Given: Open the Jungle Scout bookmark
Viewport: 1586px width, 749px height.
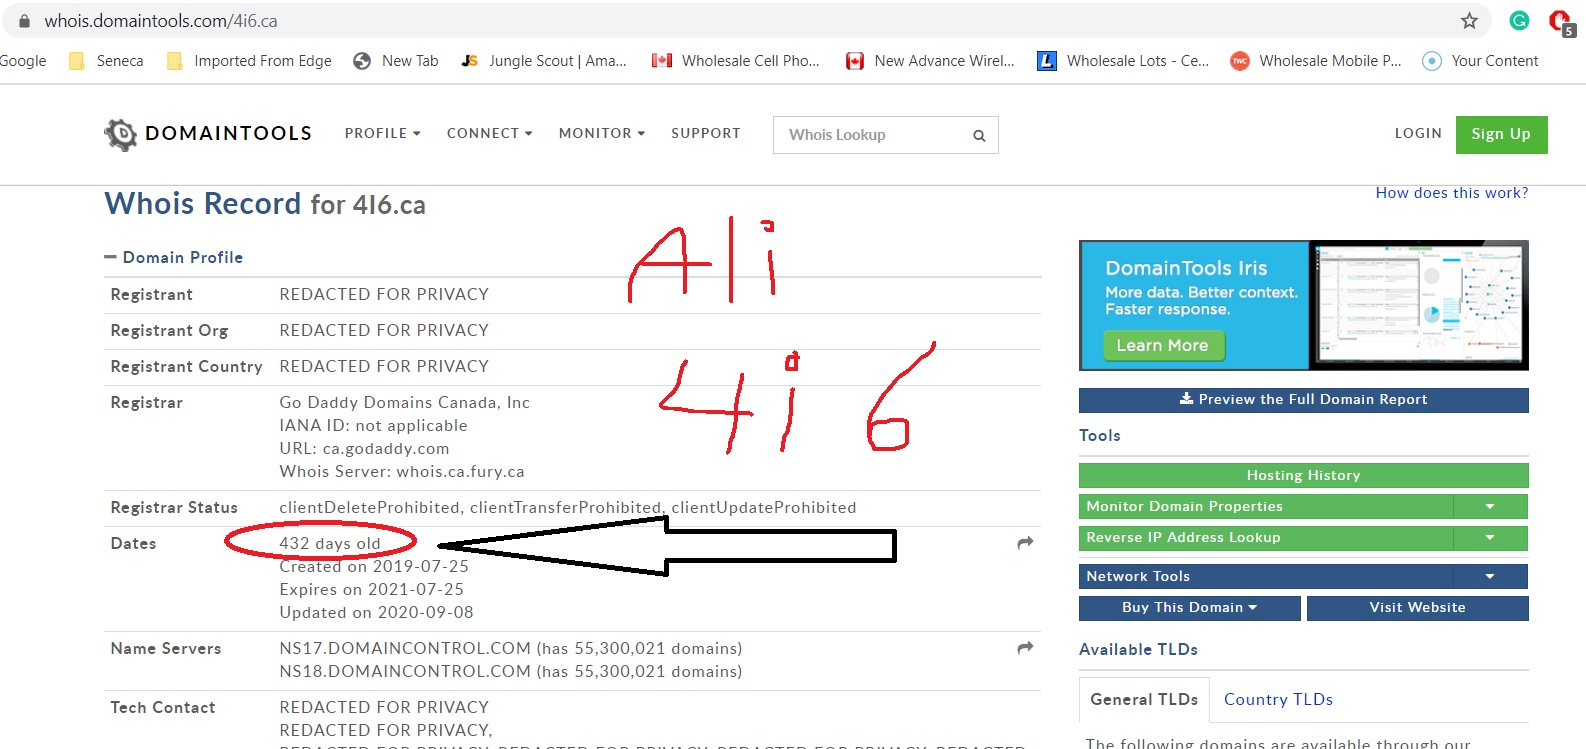Looking at the screenshot, I should (x=543, y=61).
